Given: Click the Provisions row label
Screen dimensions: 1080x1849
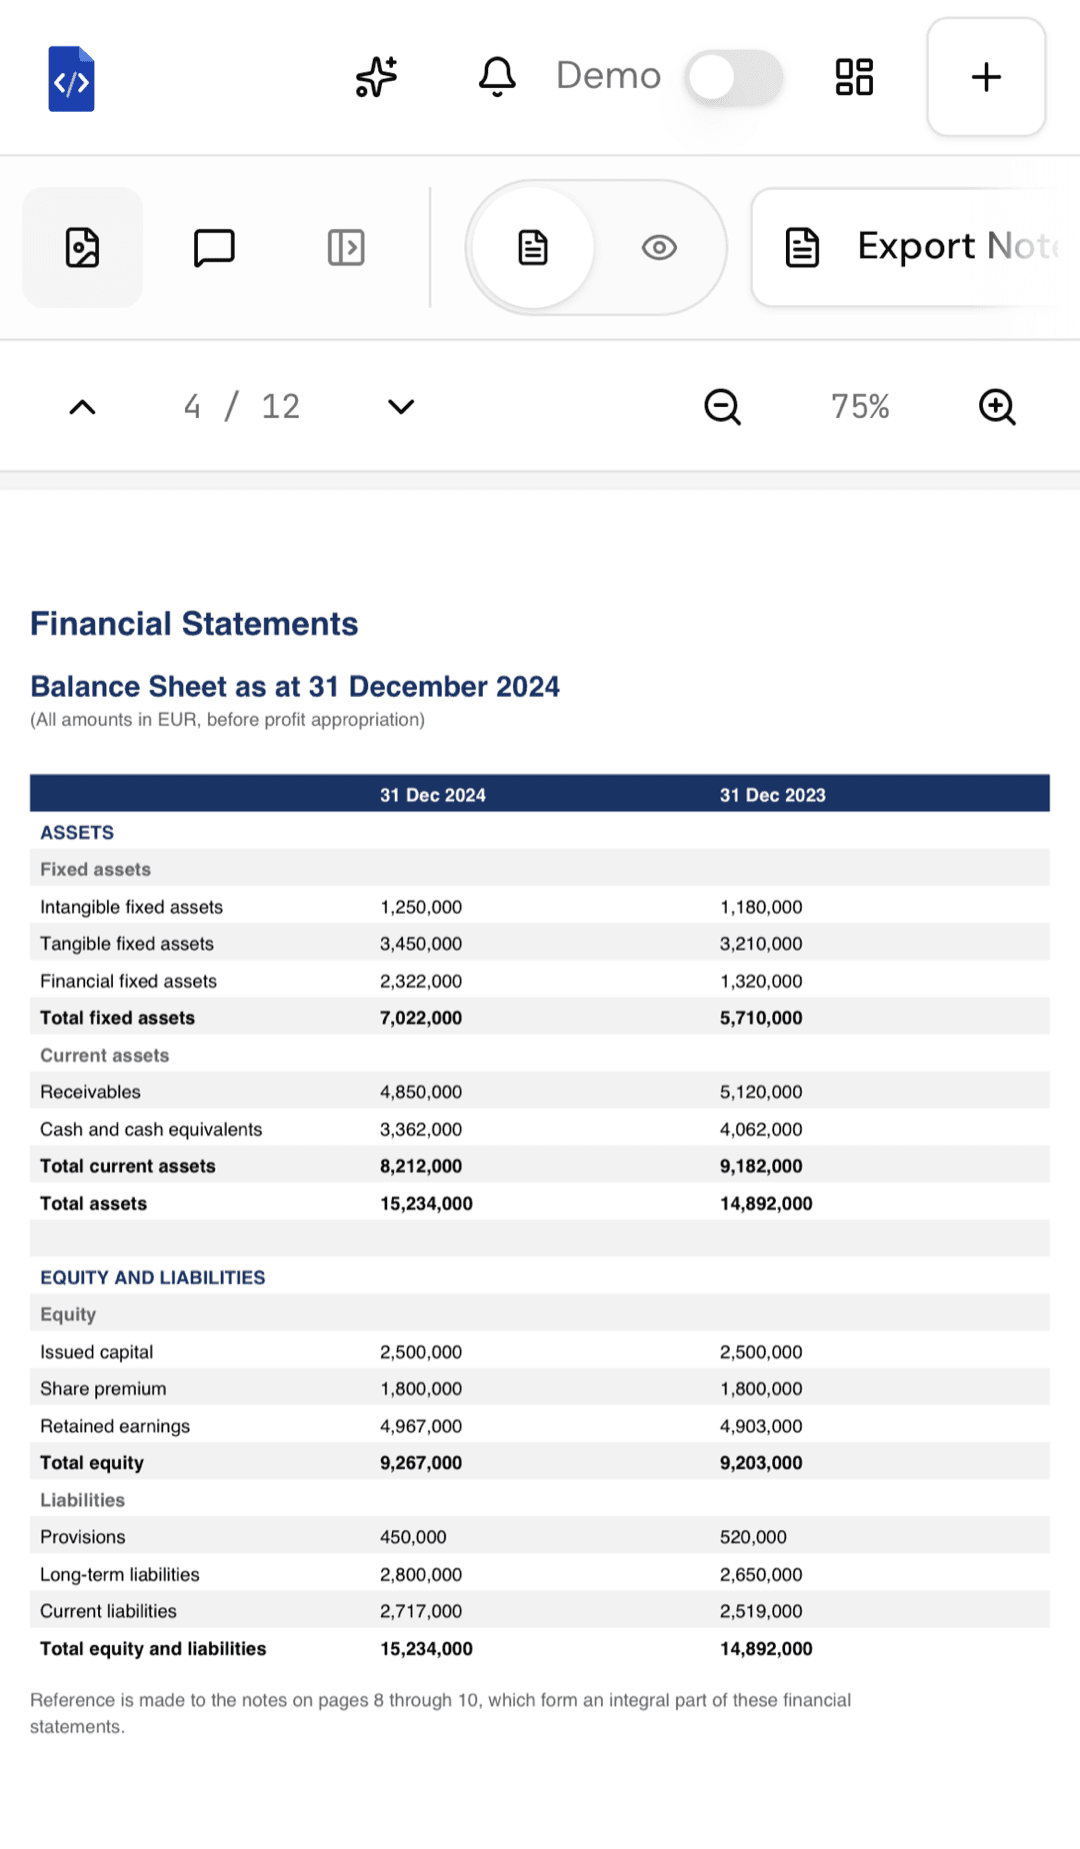Looking at the screenshot, I should pos(83,1537).
